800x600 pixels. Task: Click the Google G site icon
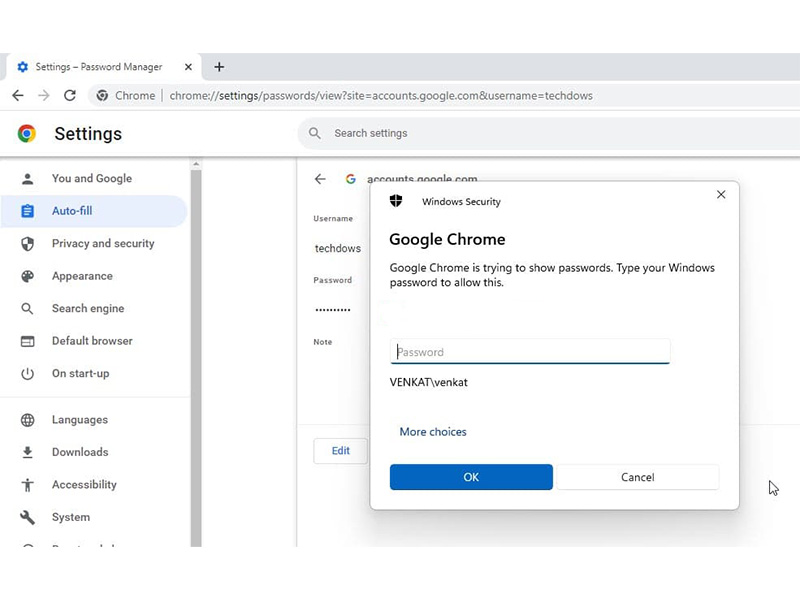point(351,179)
